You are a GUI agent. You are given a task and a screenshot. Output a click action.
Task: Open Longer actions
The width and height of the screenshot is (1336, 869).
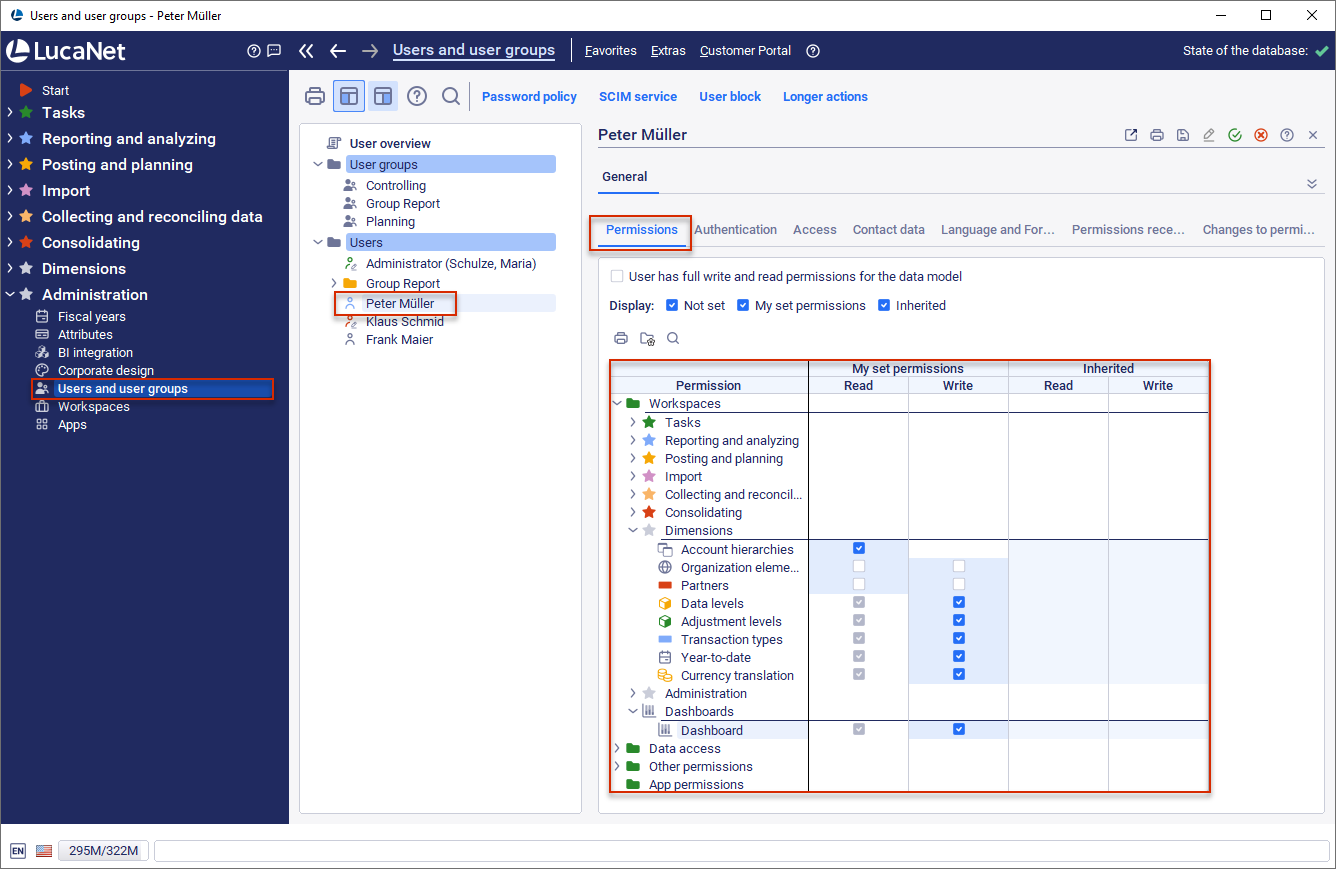(825, 97)
